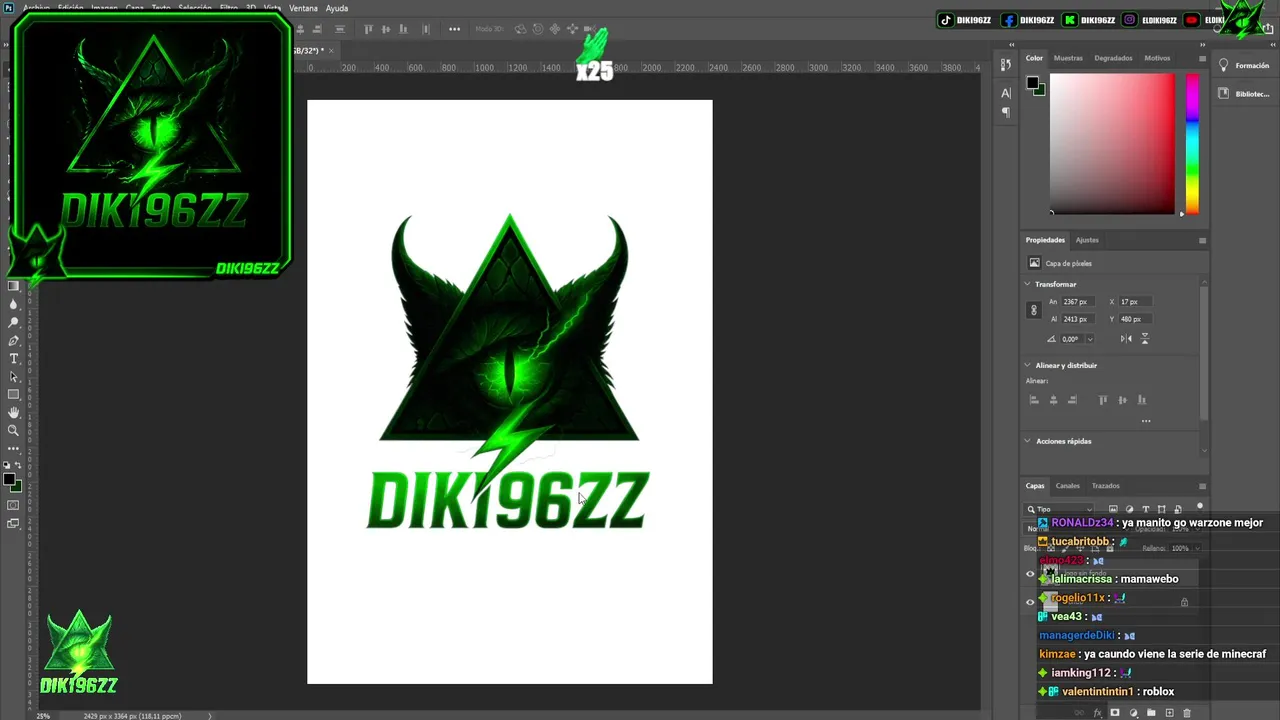1280x720 pixels.
Task: Switch to the Trazados tab
Action: point(1105,486)
